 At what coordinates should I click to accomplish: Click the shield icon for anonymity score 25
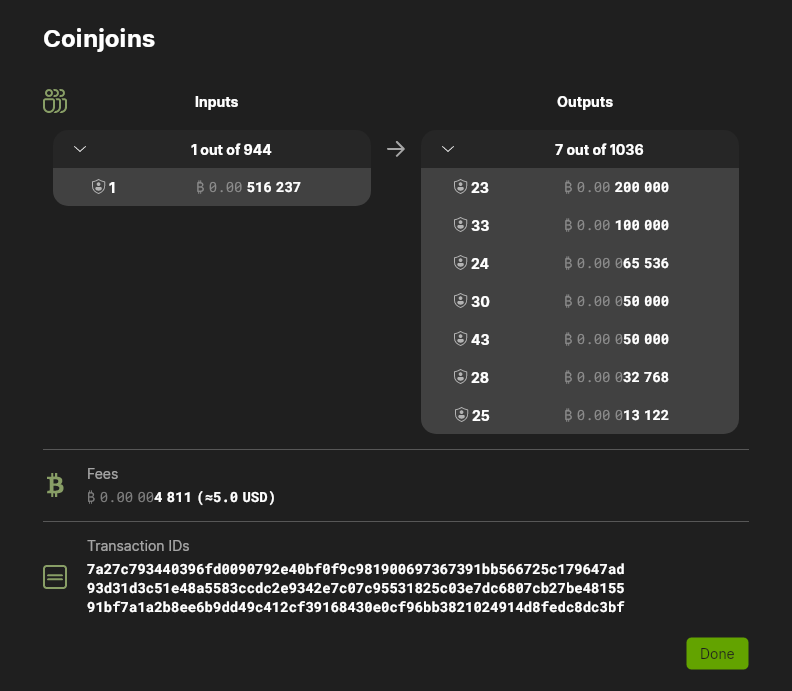(461, 415)
